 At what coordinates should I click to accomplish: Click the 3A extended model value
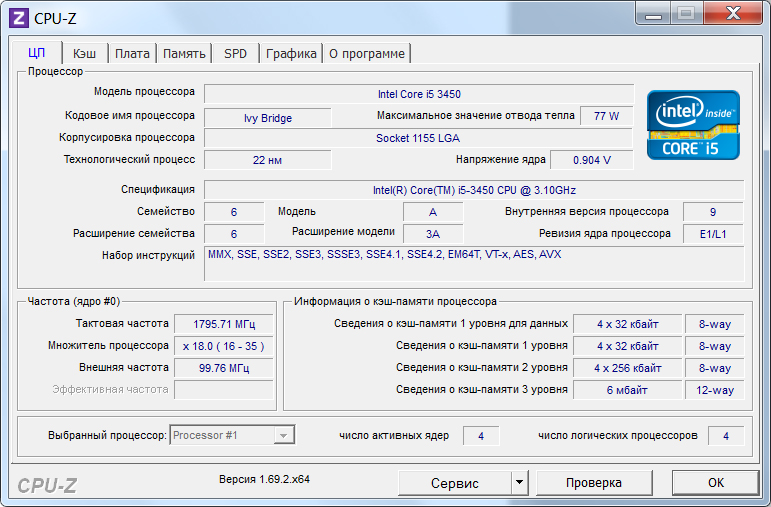coord(433,234)
